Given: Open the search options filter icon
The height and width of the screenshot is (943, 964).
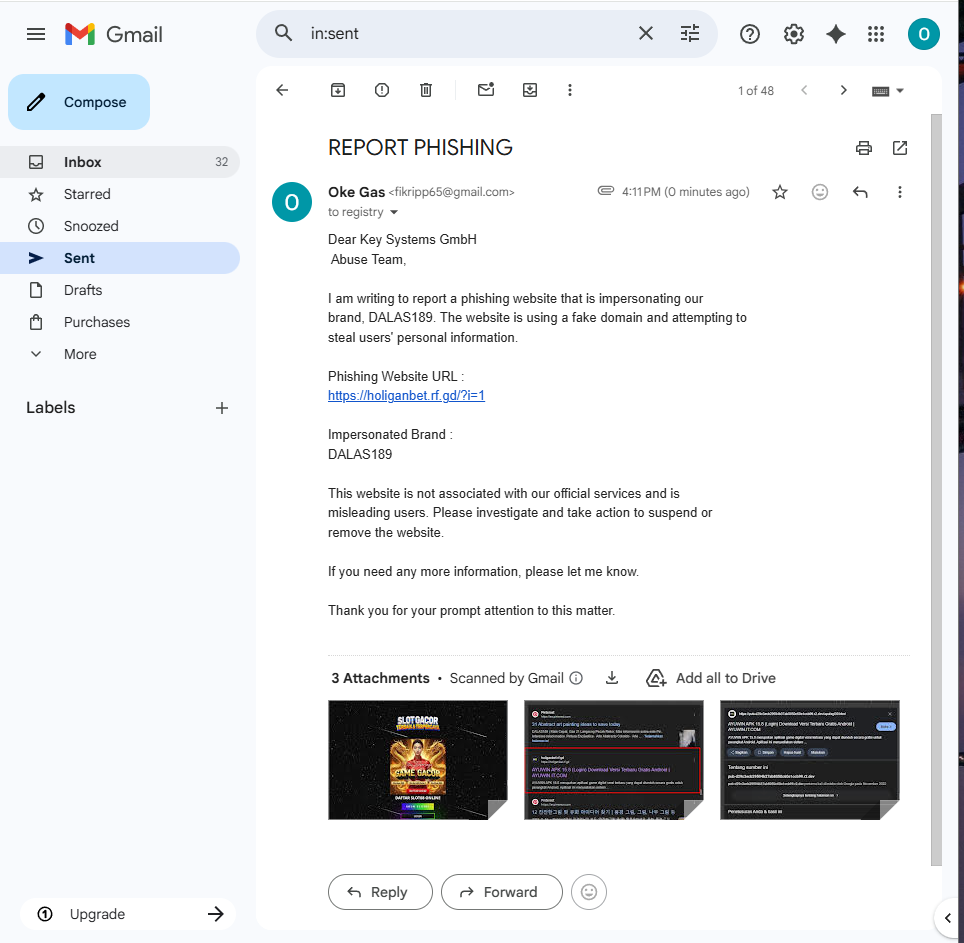Looking at the screenshot, I should tap(690, 33).
